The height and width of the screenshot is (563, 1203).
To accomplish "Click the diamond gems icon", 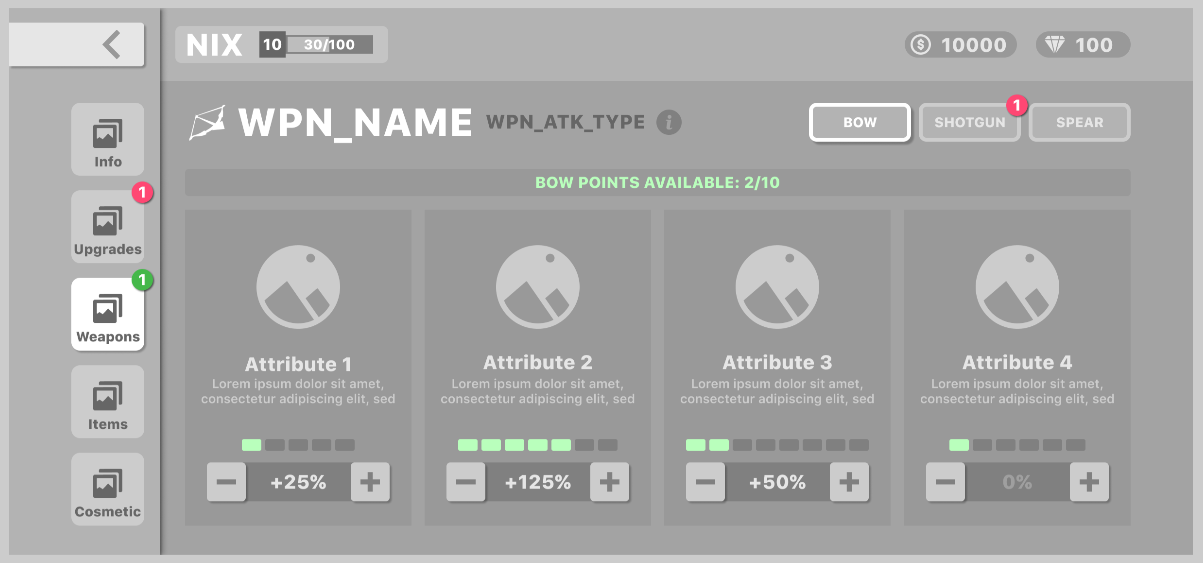I will (1054, 45).
